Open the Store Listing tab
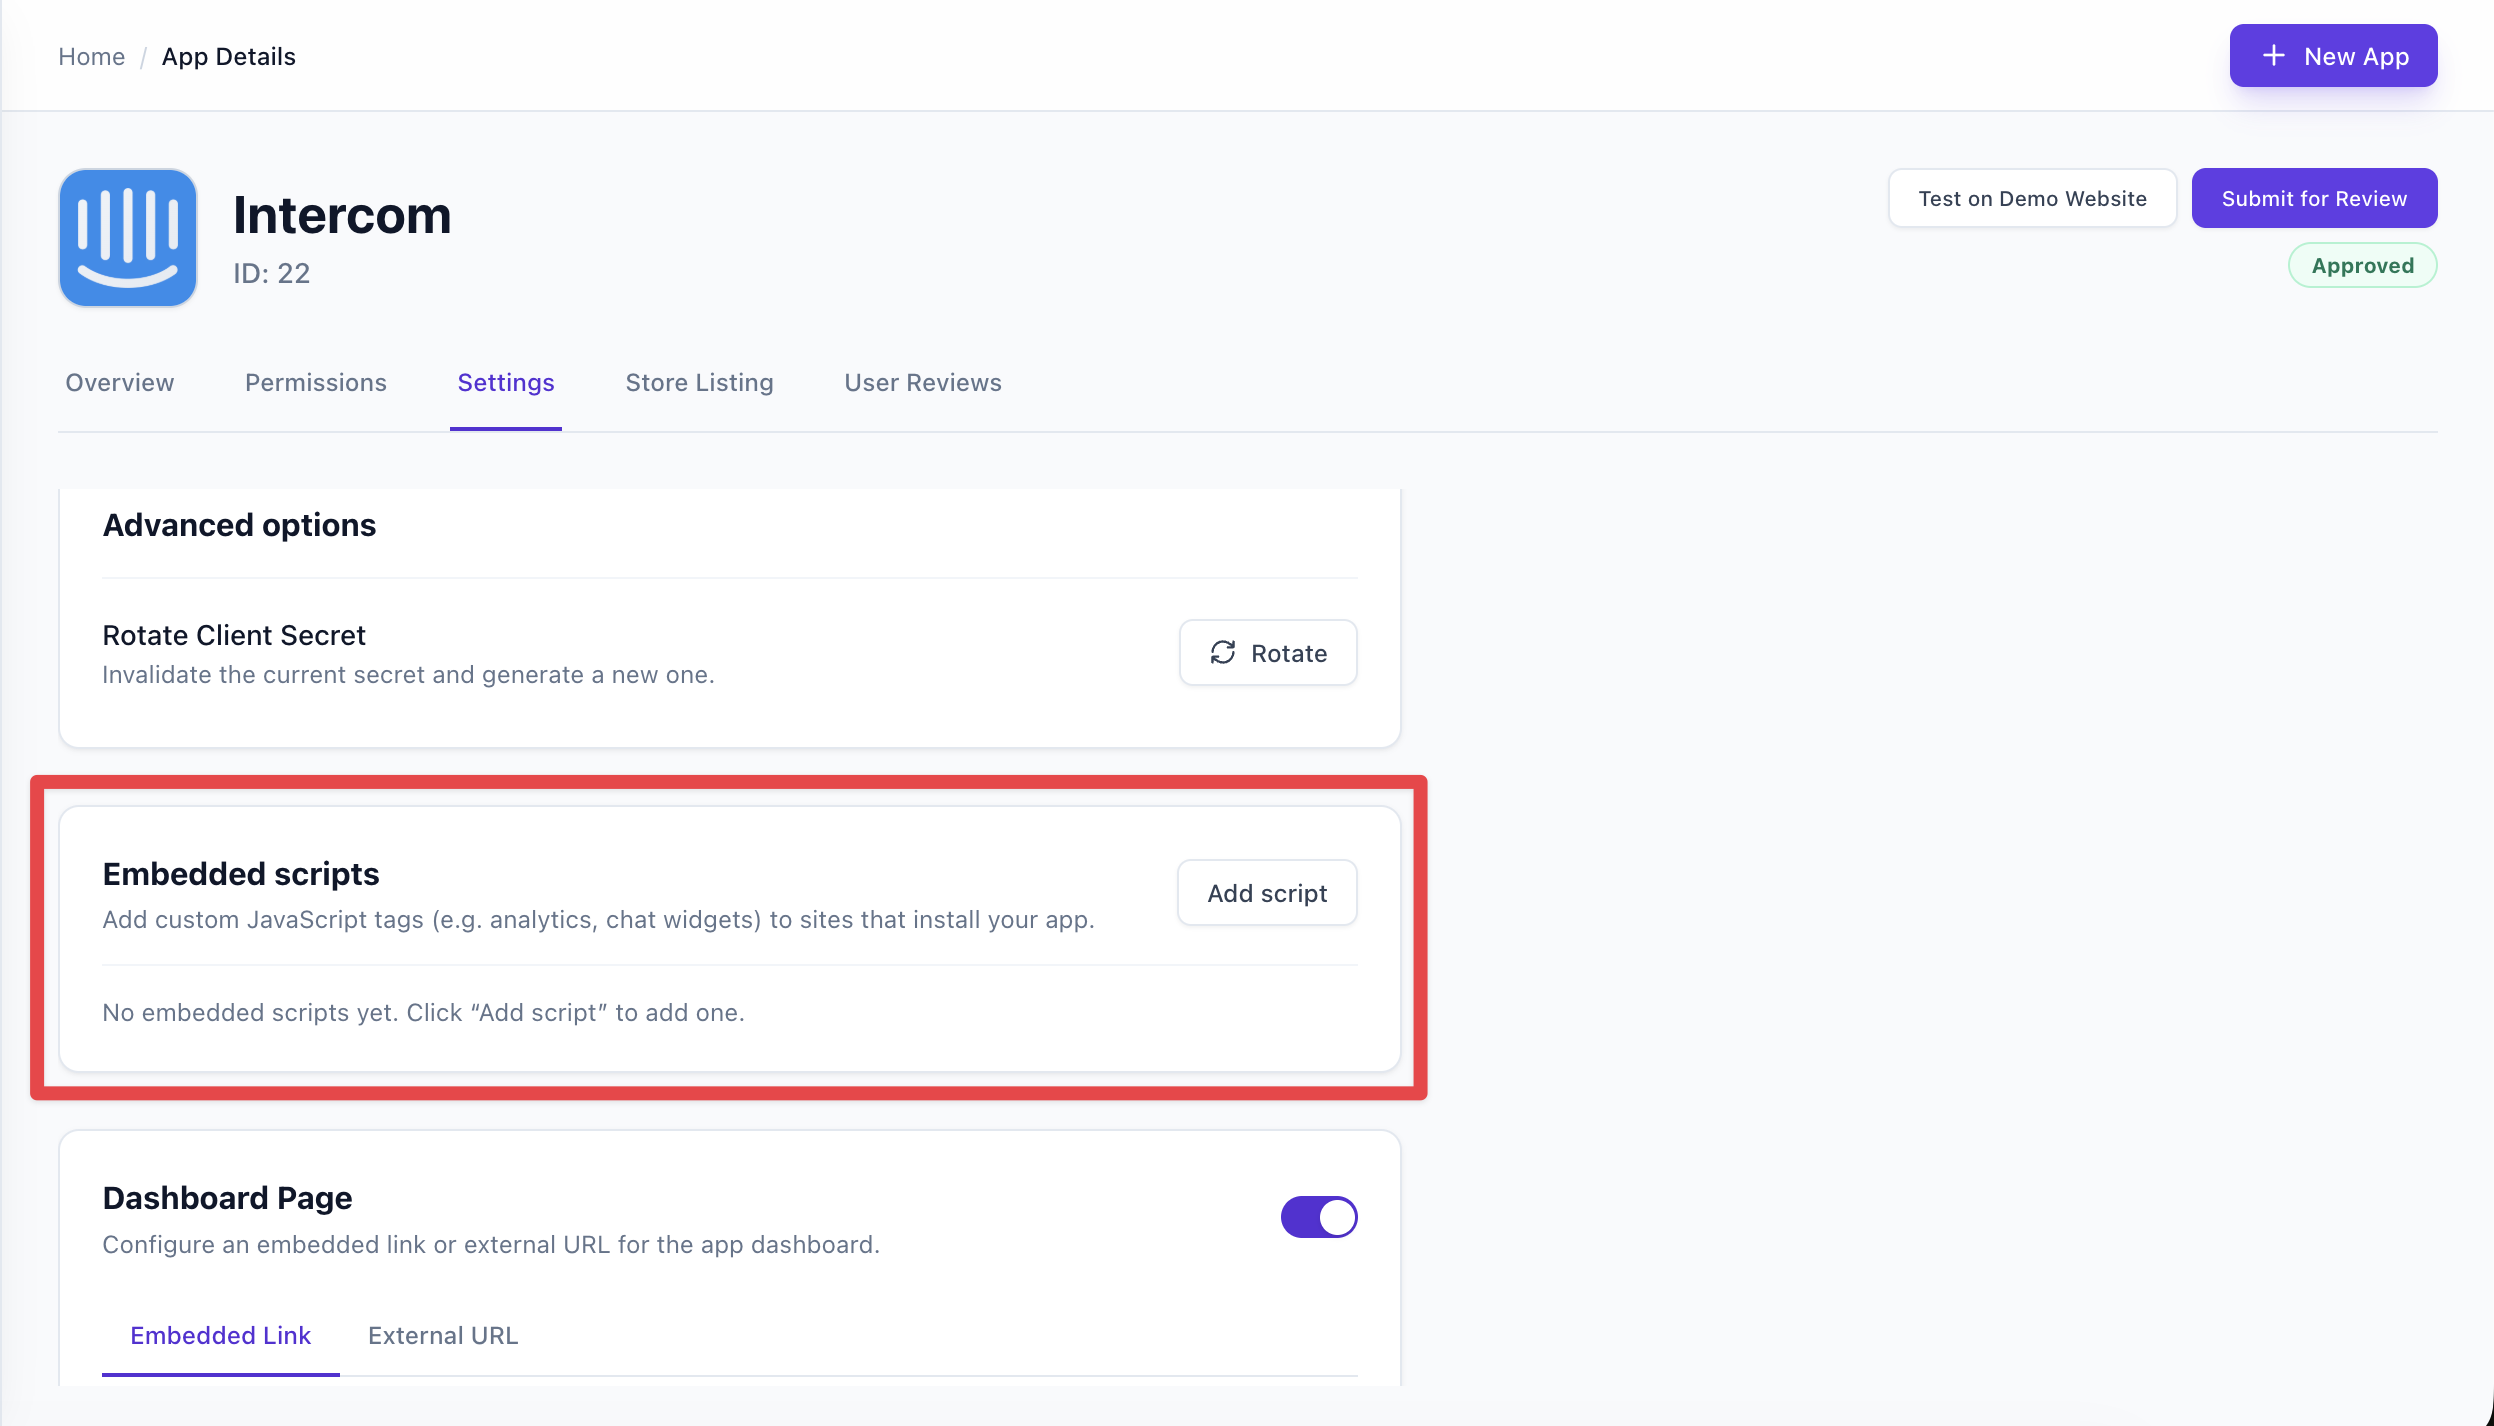Screen dimensions: 2494x1426 [699, 383]
